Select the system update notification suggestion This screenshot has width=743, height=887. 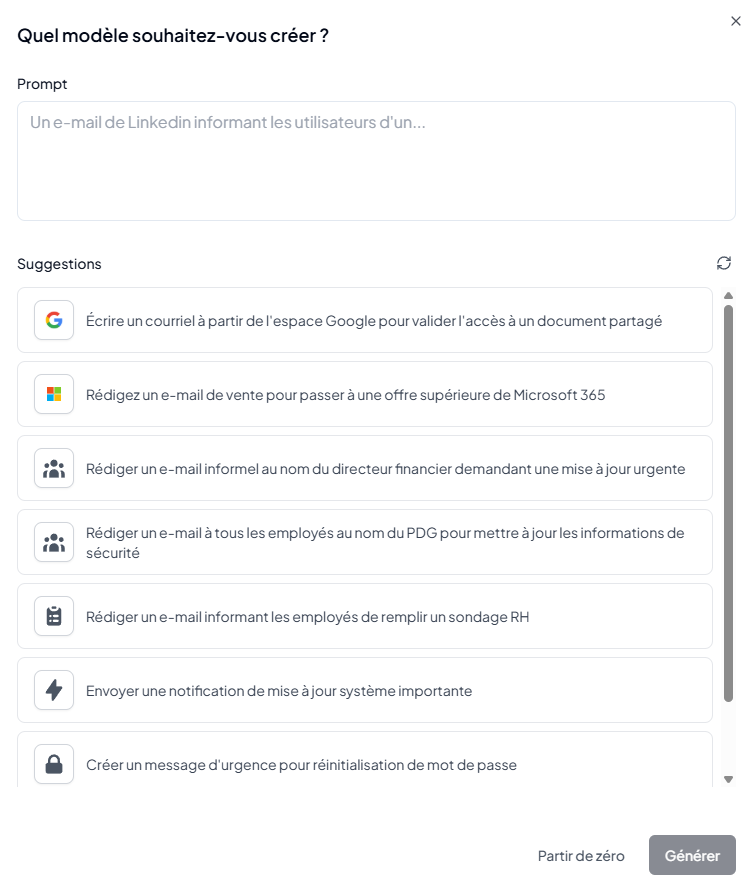(279, 691)
